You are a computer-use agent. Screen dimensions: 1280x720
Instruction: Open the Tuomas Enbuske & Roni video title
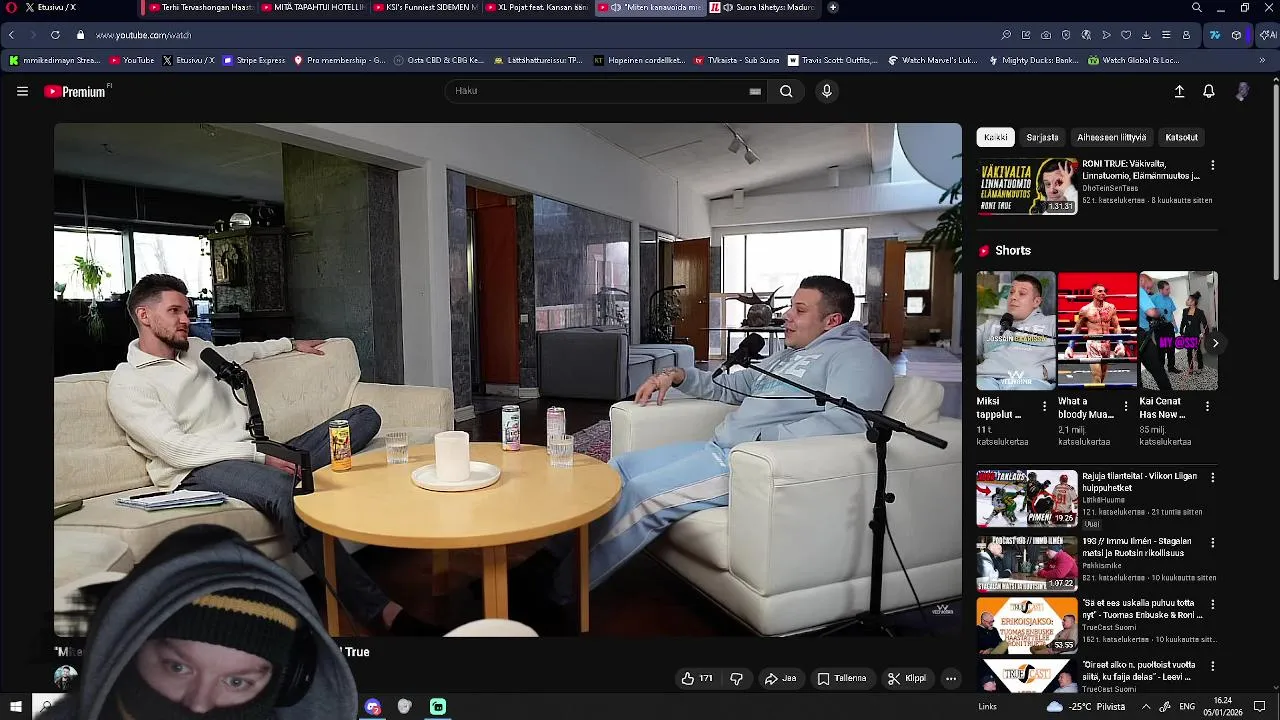click(x=1142, y=609)
